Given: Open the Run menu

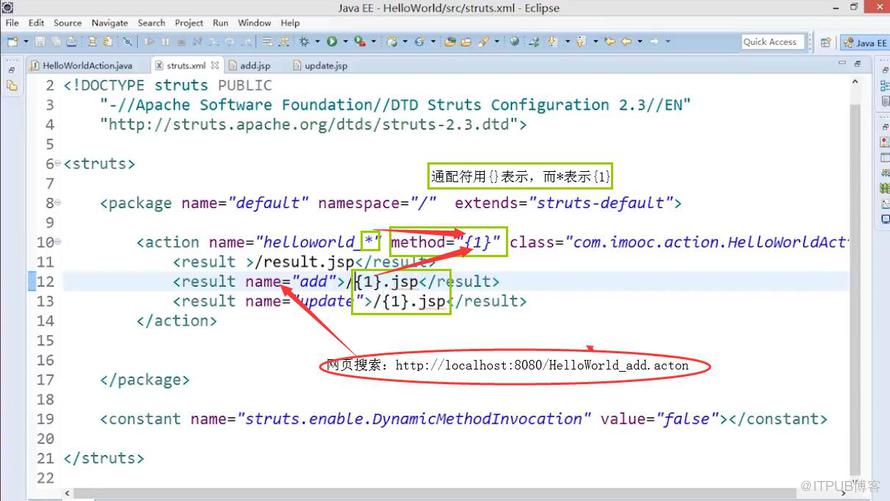Looking at the screenshot, I should [x=220, y=23].
